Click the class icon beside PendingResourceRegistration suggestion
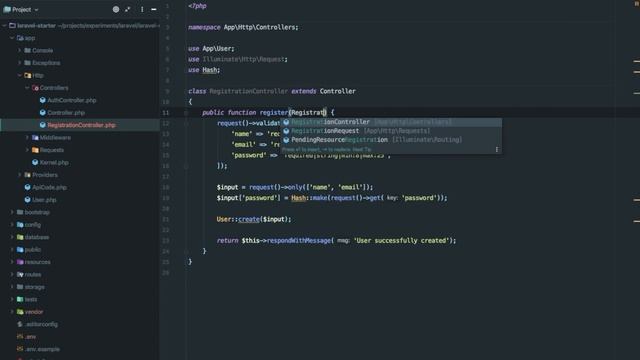 tap(286, 140)
